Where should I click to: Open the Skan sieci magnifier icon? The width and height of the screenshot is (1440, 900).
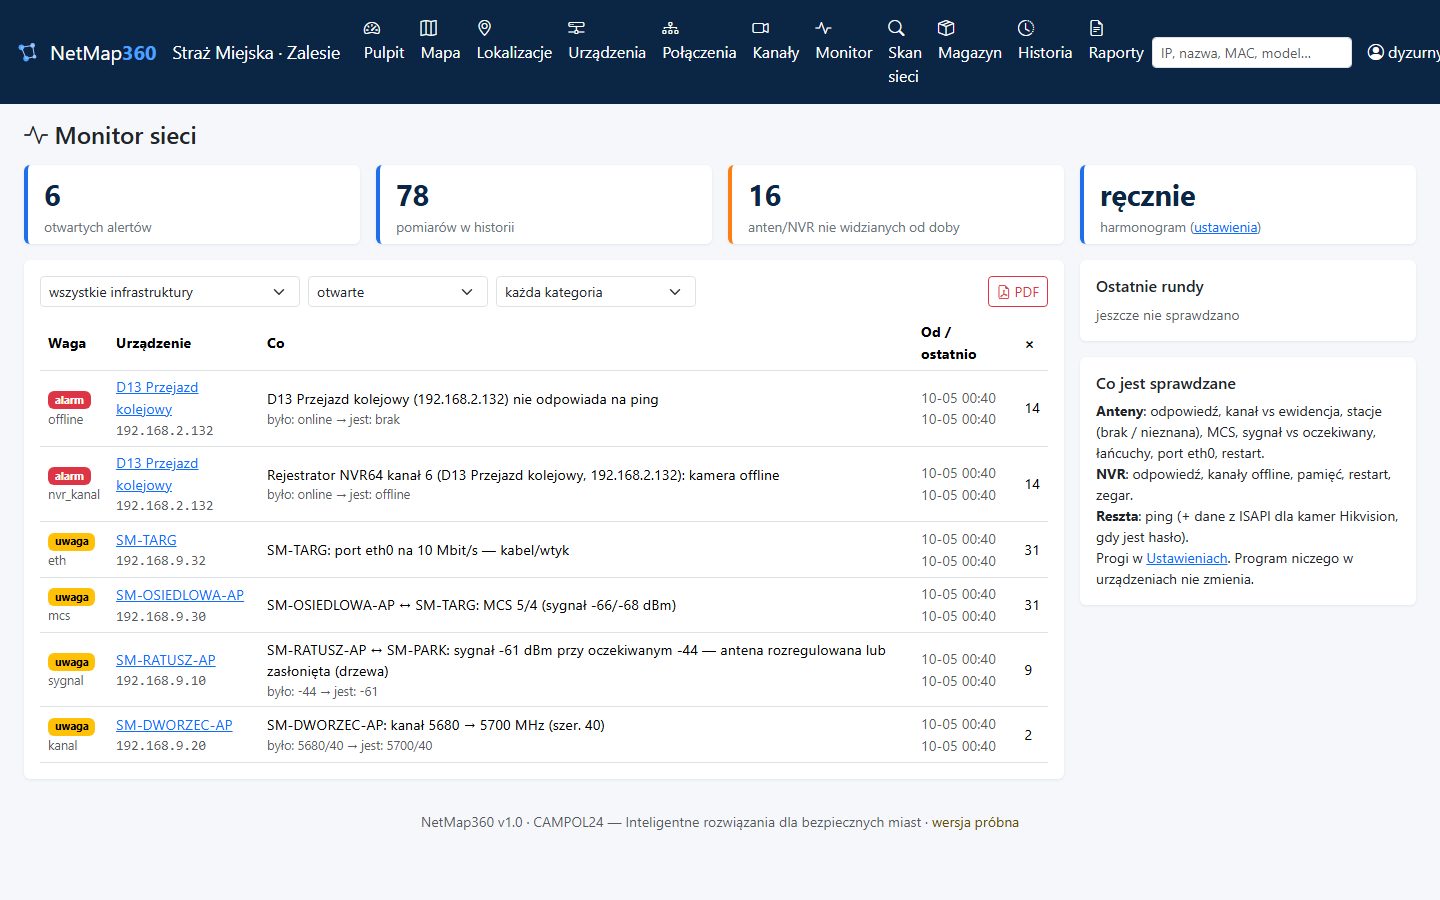[897, 28]
